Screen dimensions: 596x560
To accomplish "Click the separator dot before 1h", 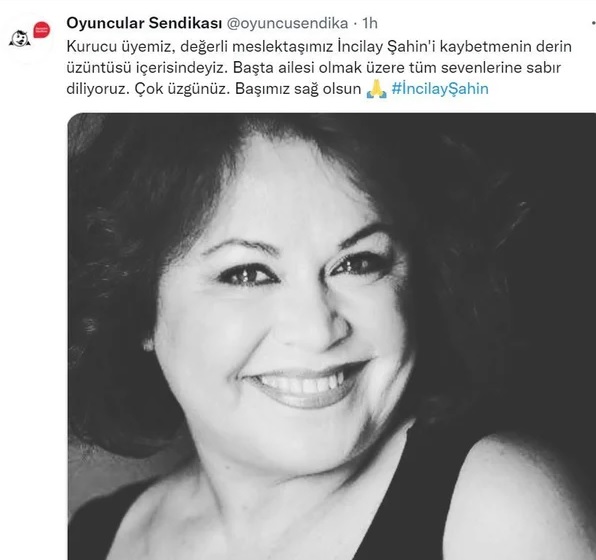I will [355, 24].
